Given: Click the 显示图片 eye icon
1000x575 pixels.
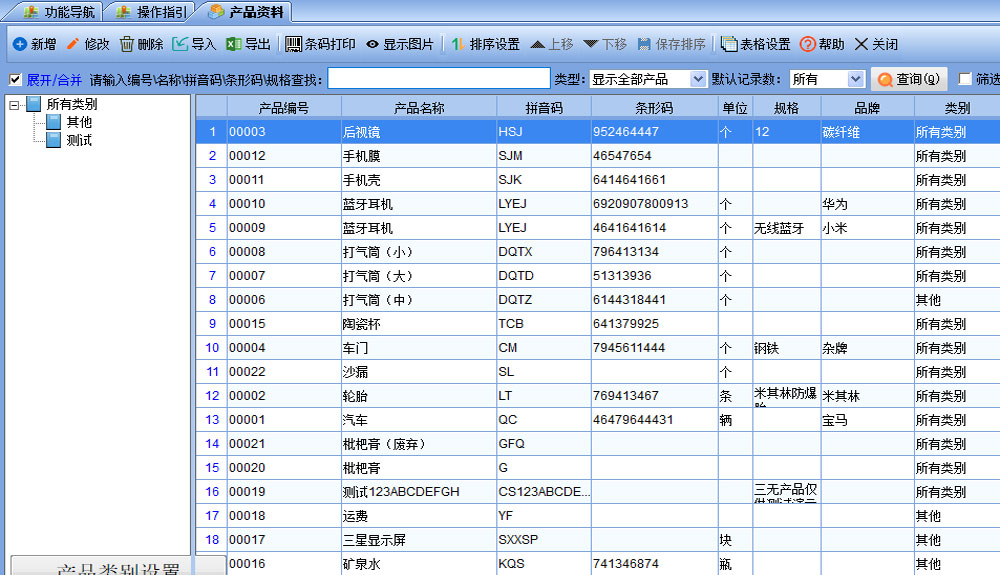Looking at the screenshot, I should click(373, 44).
